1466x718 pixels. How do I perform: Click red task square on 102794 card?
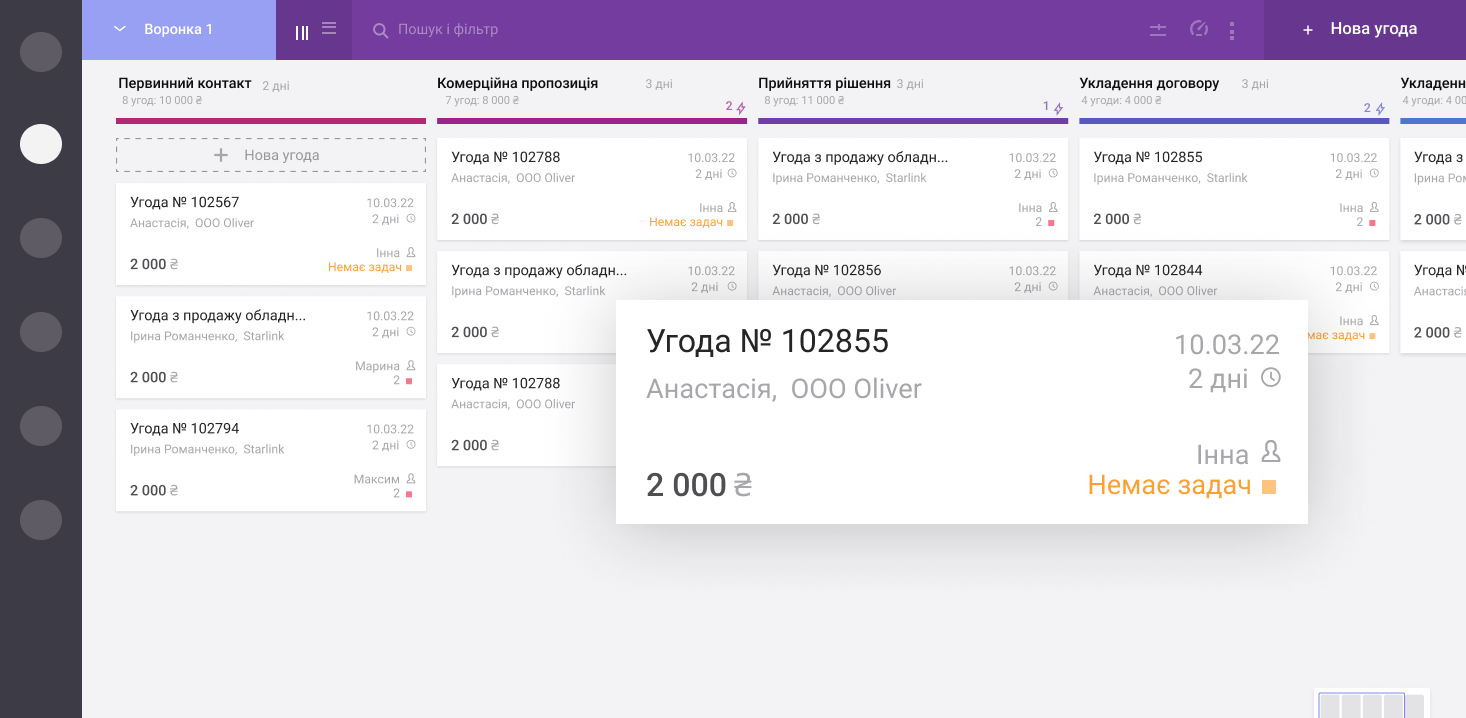[409, 494]
